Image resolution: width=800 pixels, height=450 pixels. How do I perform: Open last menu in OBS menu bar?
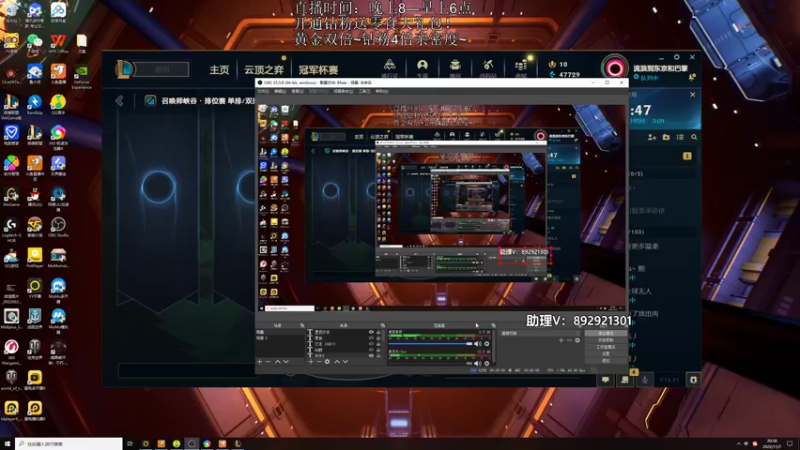pos(382,91)
